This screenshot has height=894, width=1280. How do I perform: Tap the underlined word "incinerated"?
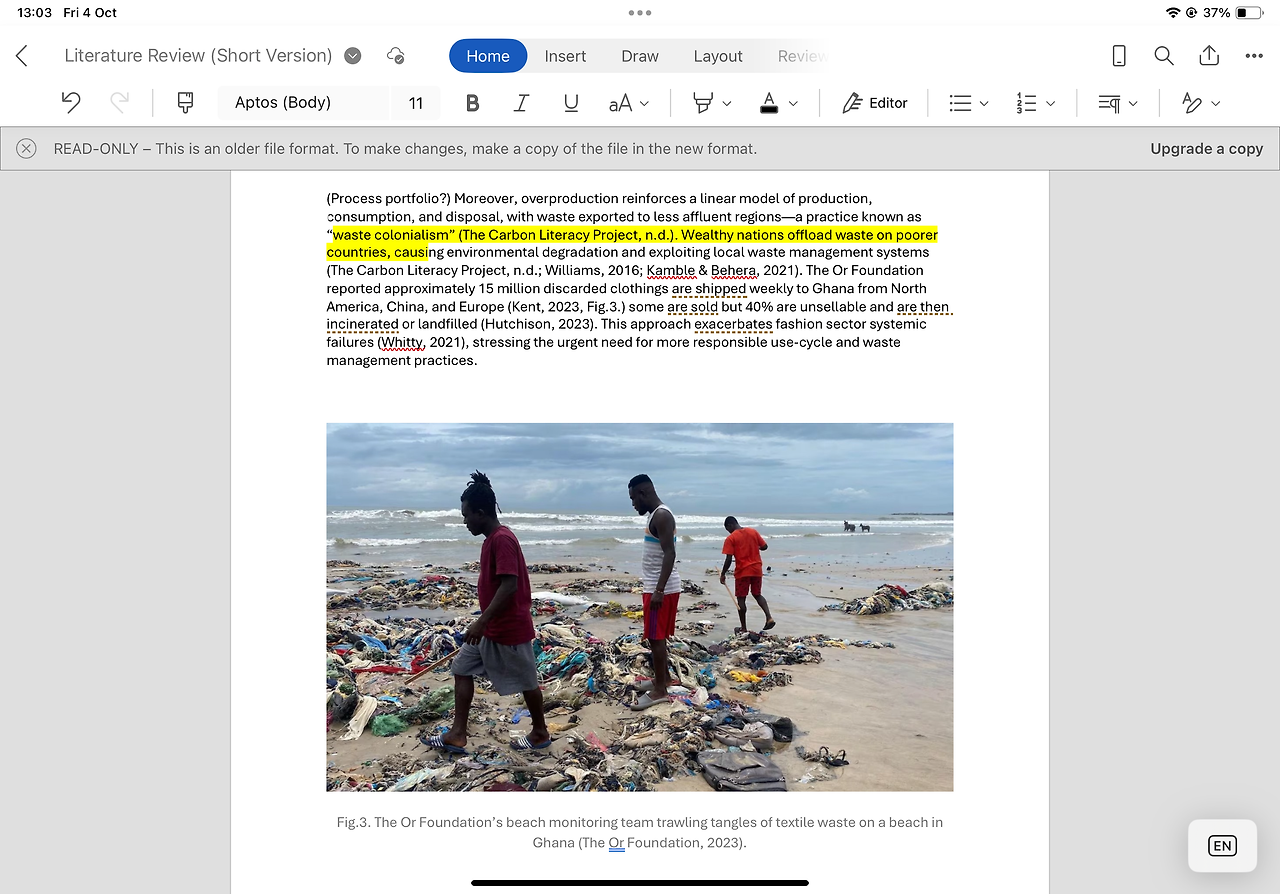click(362, 325)
